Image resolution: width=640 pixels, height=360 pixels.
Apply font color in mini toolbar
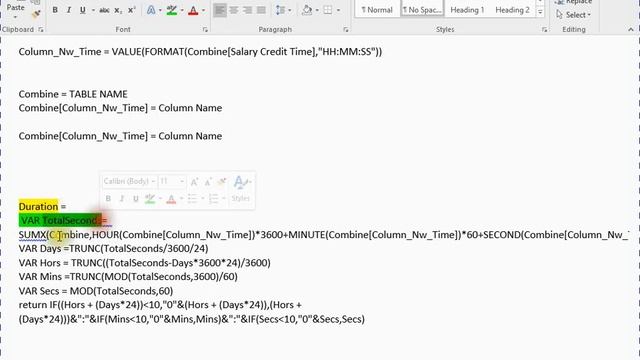tap(171, 198)
